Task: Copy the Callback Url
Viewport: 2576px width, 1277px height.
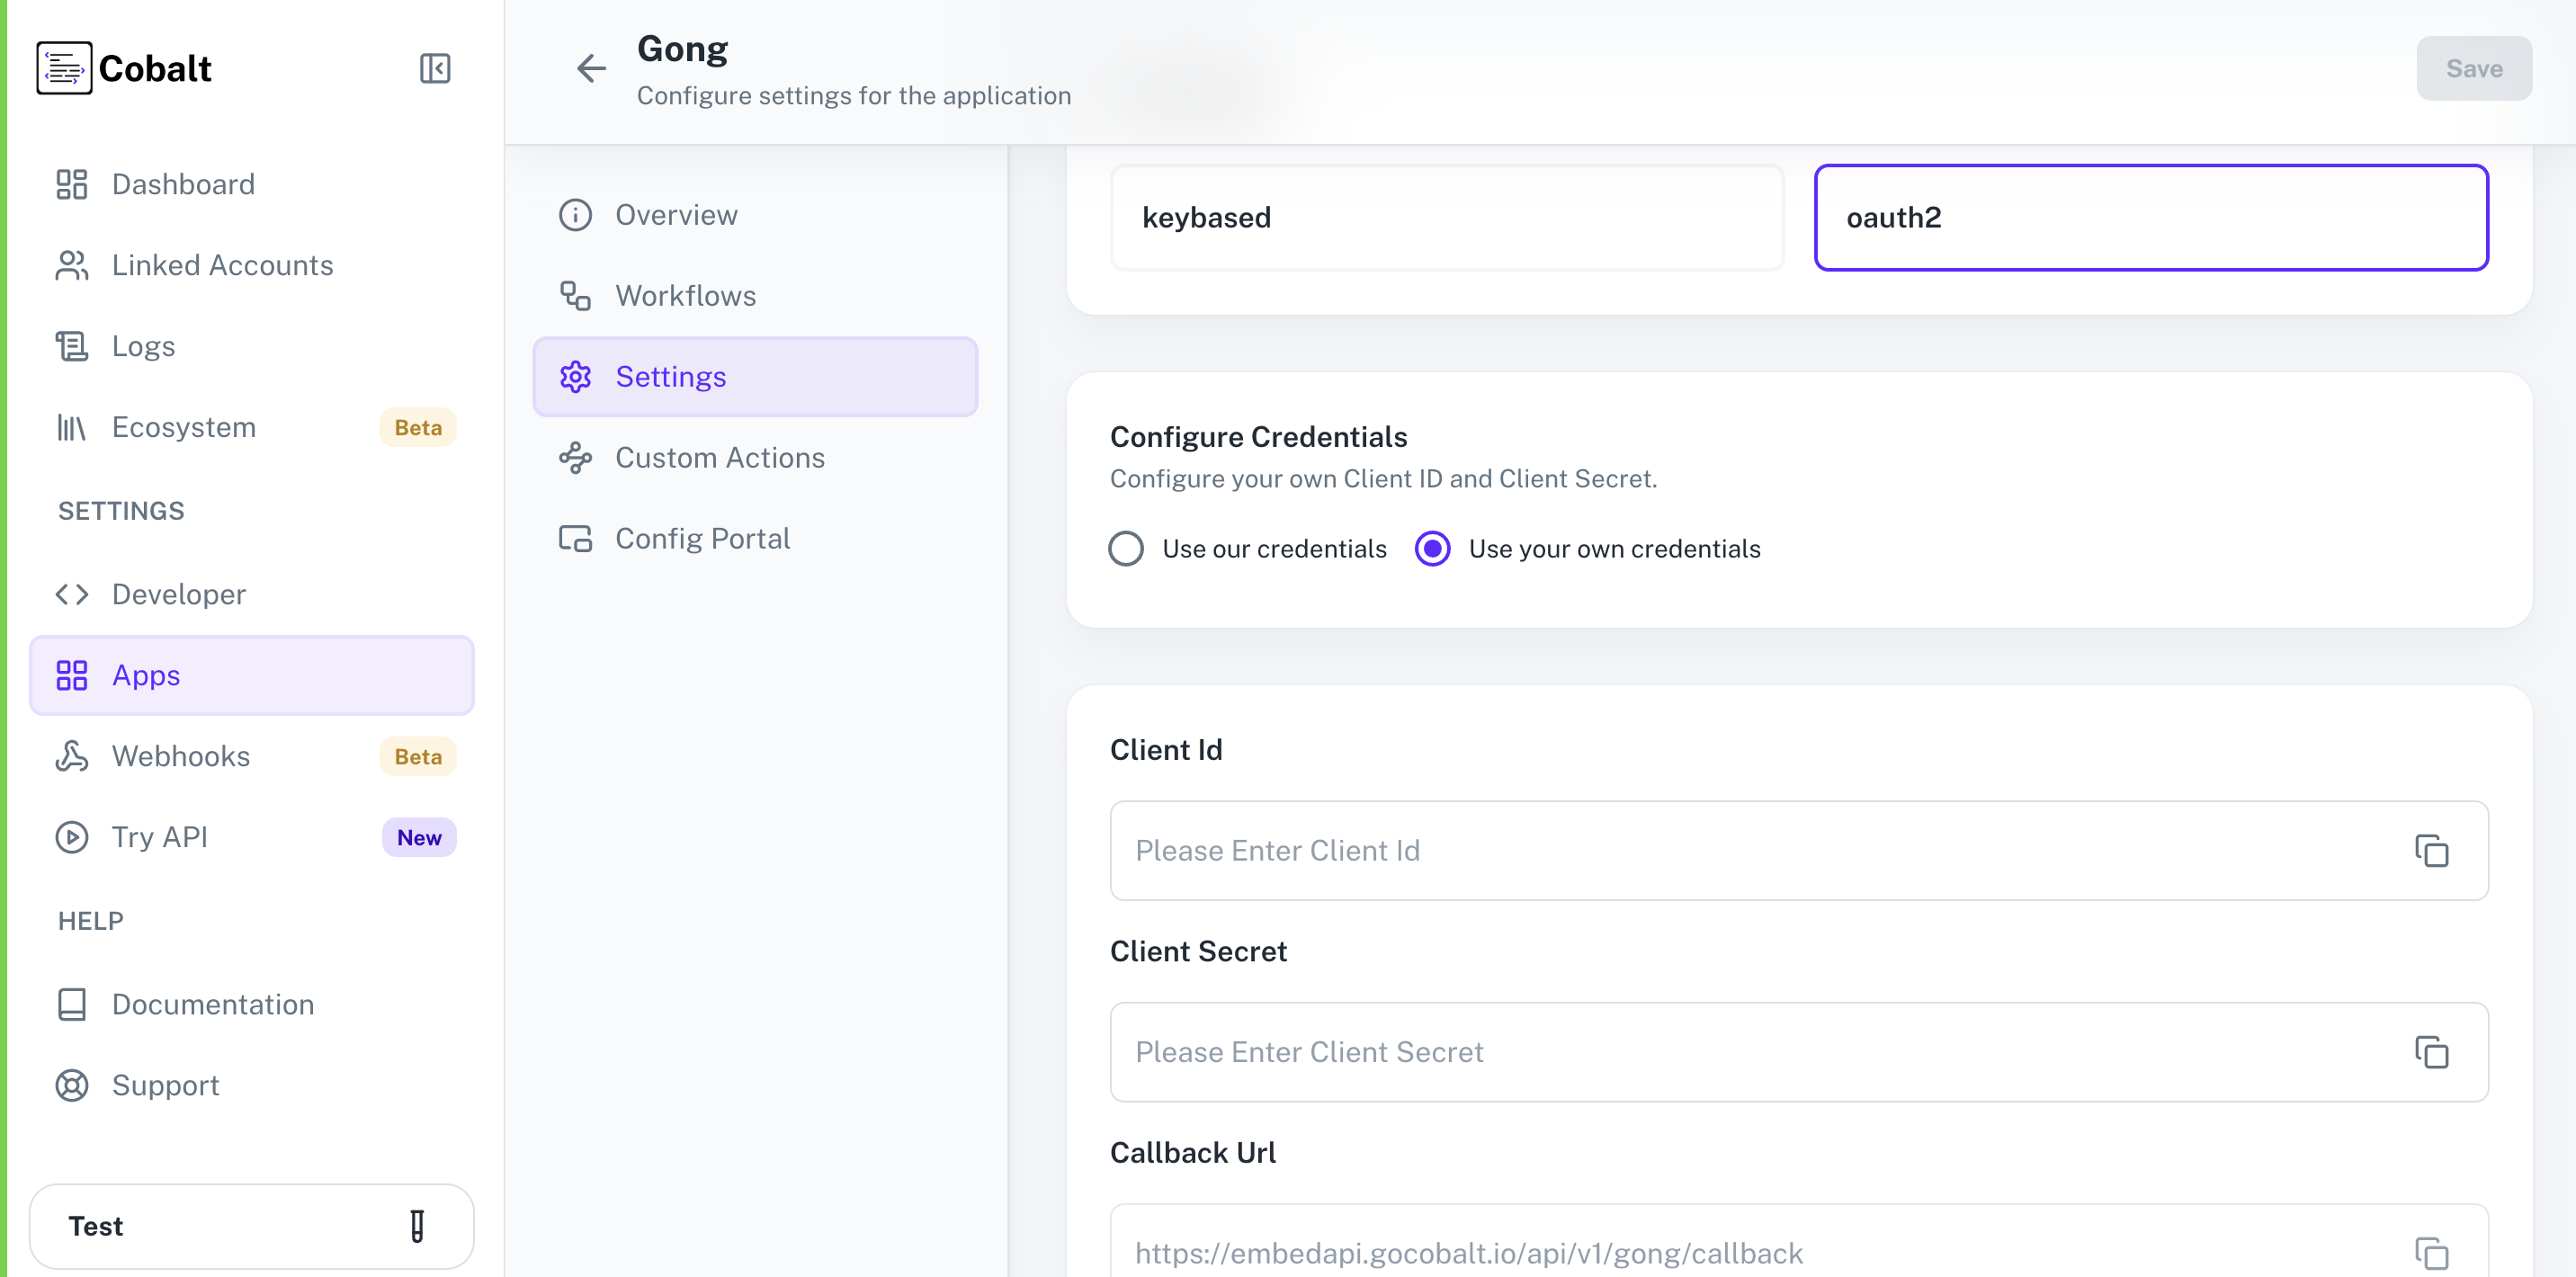Action: [x=2431, y=1252]
